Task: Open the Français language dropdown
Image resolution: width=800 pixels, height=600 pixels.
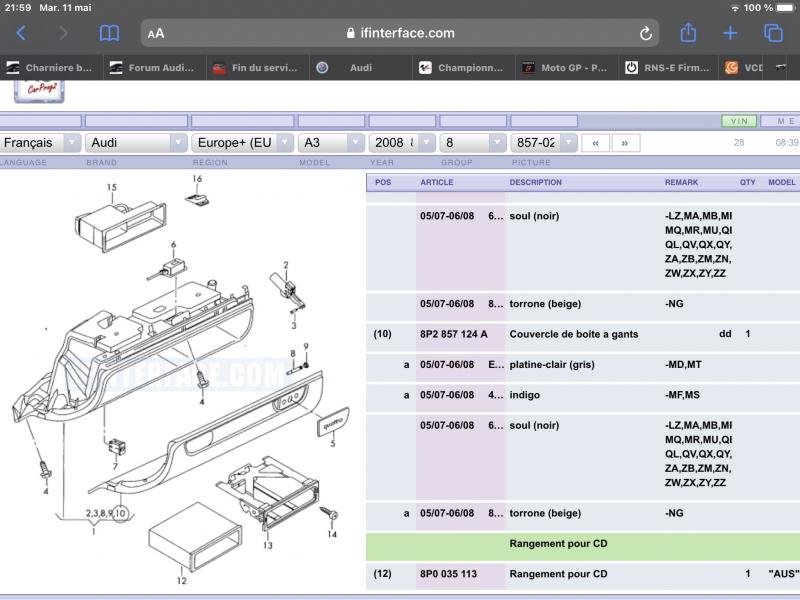Action: [40, 143]
